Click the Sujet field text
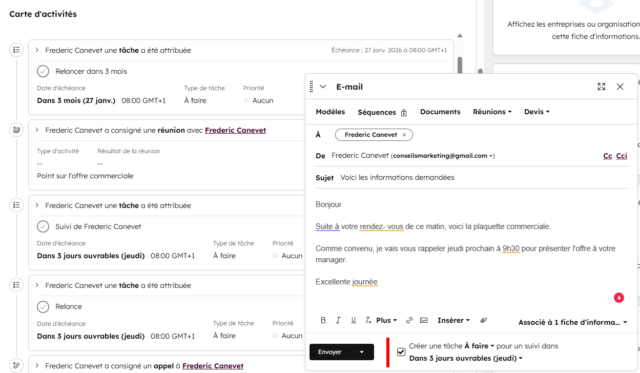This screenshot has height=373, width=640. [x=397, y=178]
